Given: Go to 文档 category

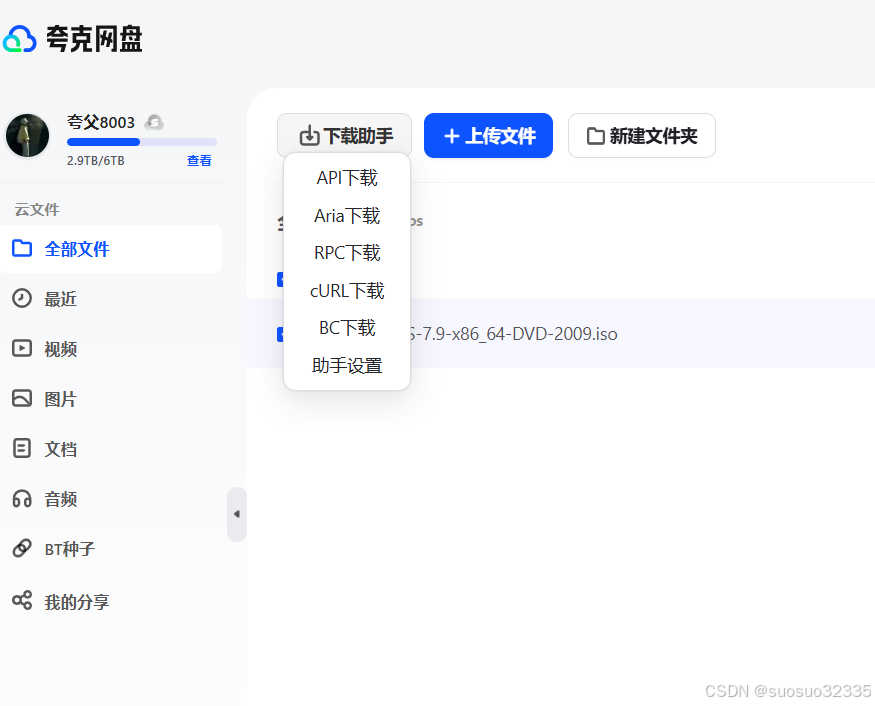Looking at the screenshot, I should (x=61, y=449).
